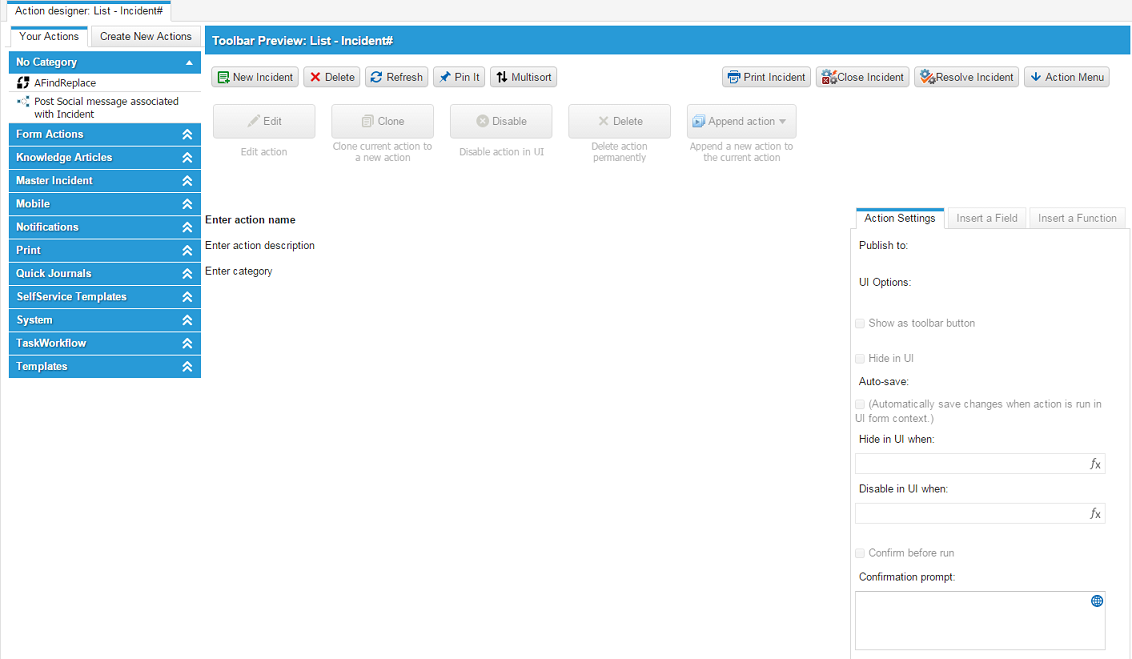Click the Close Incident icon
The width and height of the screenshot is (1132, 659).
pos(828,77)
